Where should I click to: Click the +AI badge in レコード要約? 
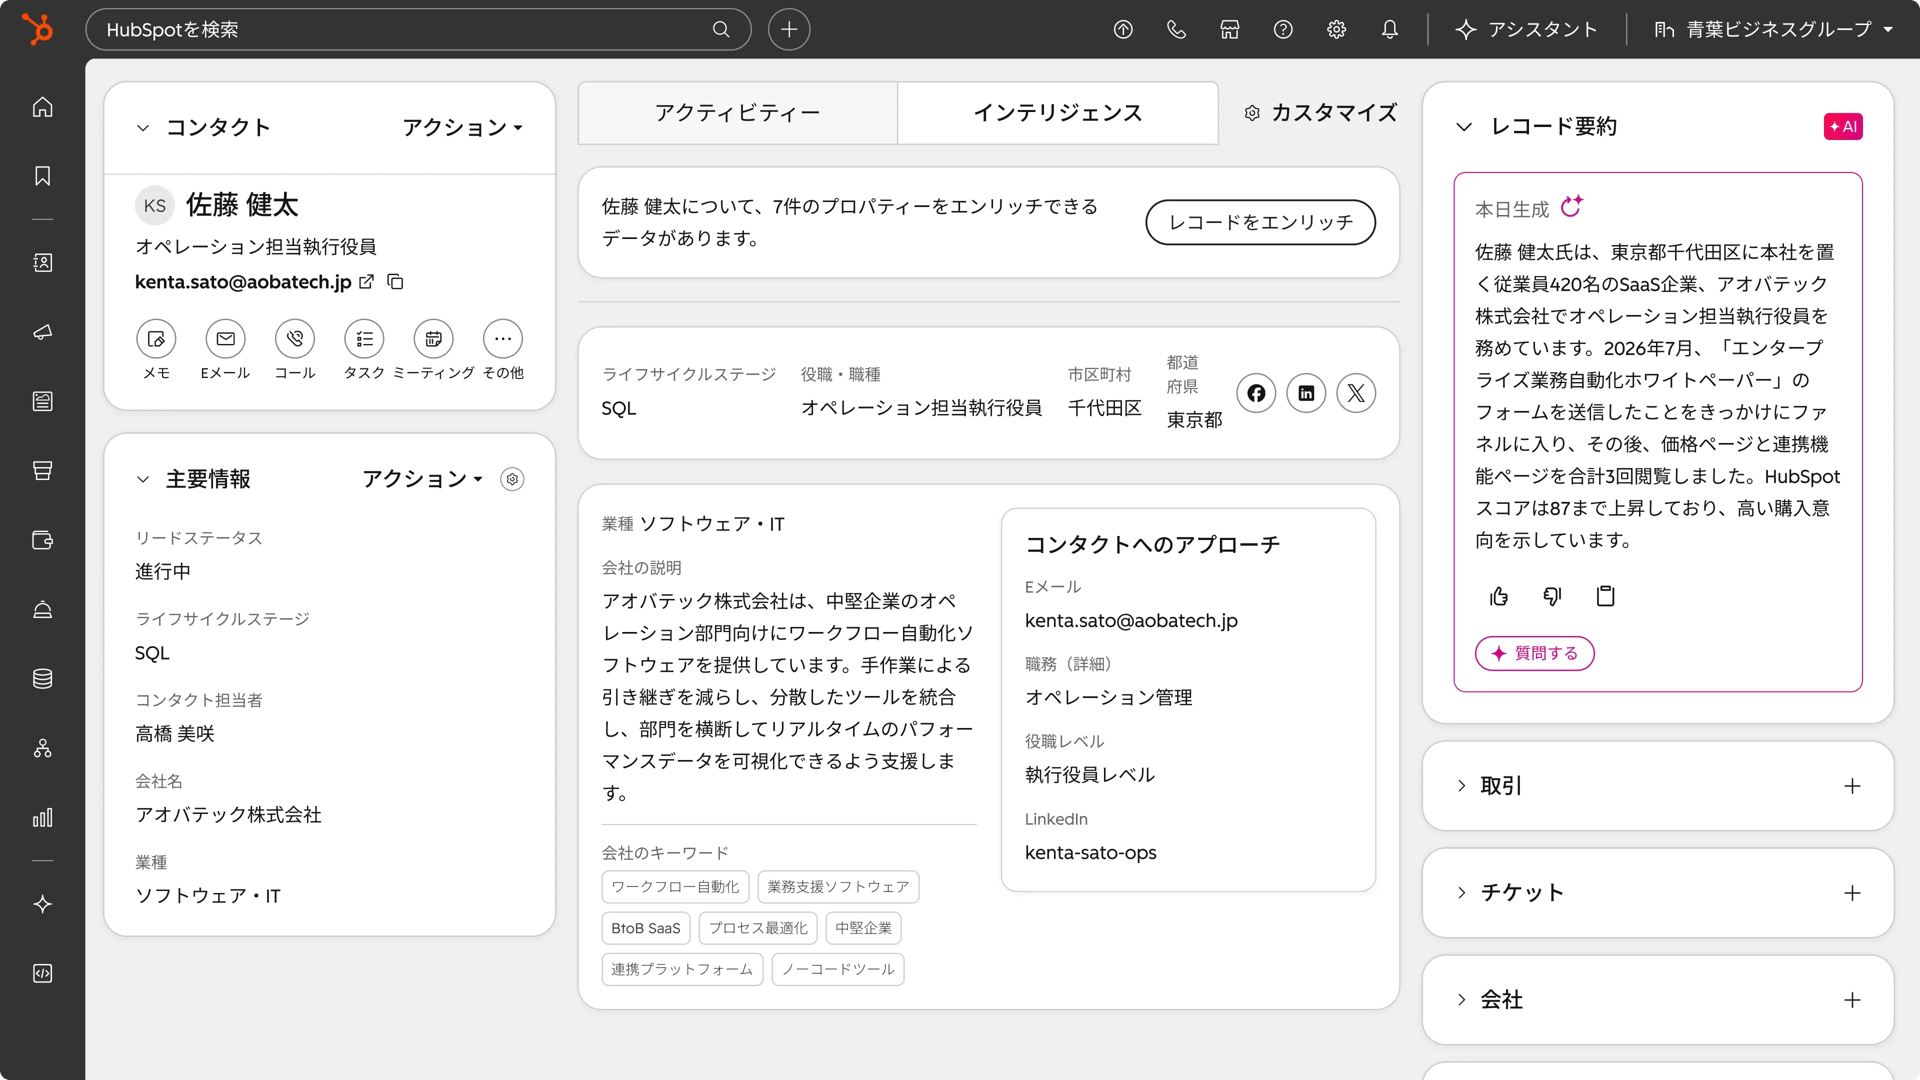pos(1843,126)
